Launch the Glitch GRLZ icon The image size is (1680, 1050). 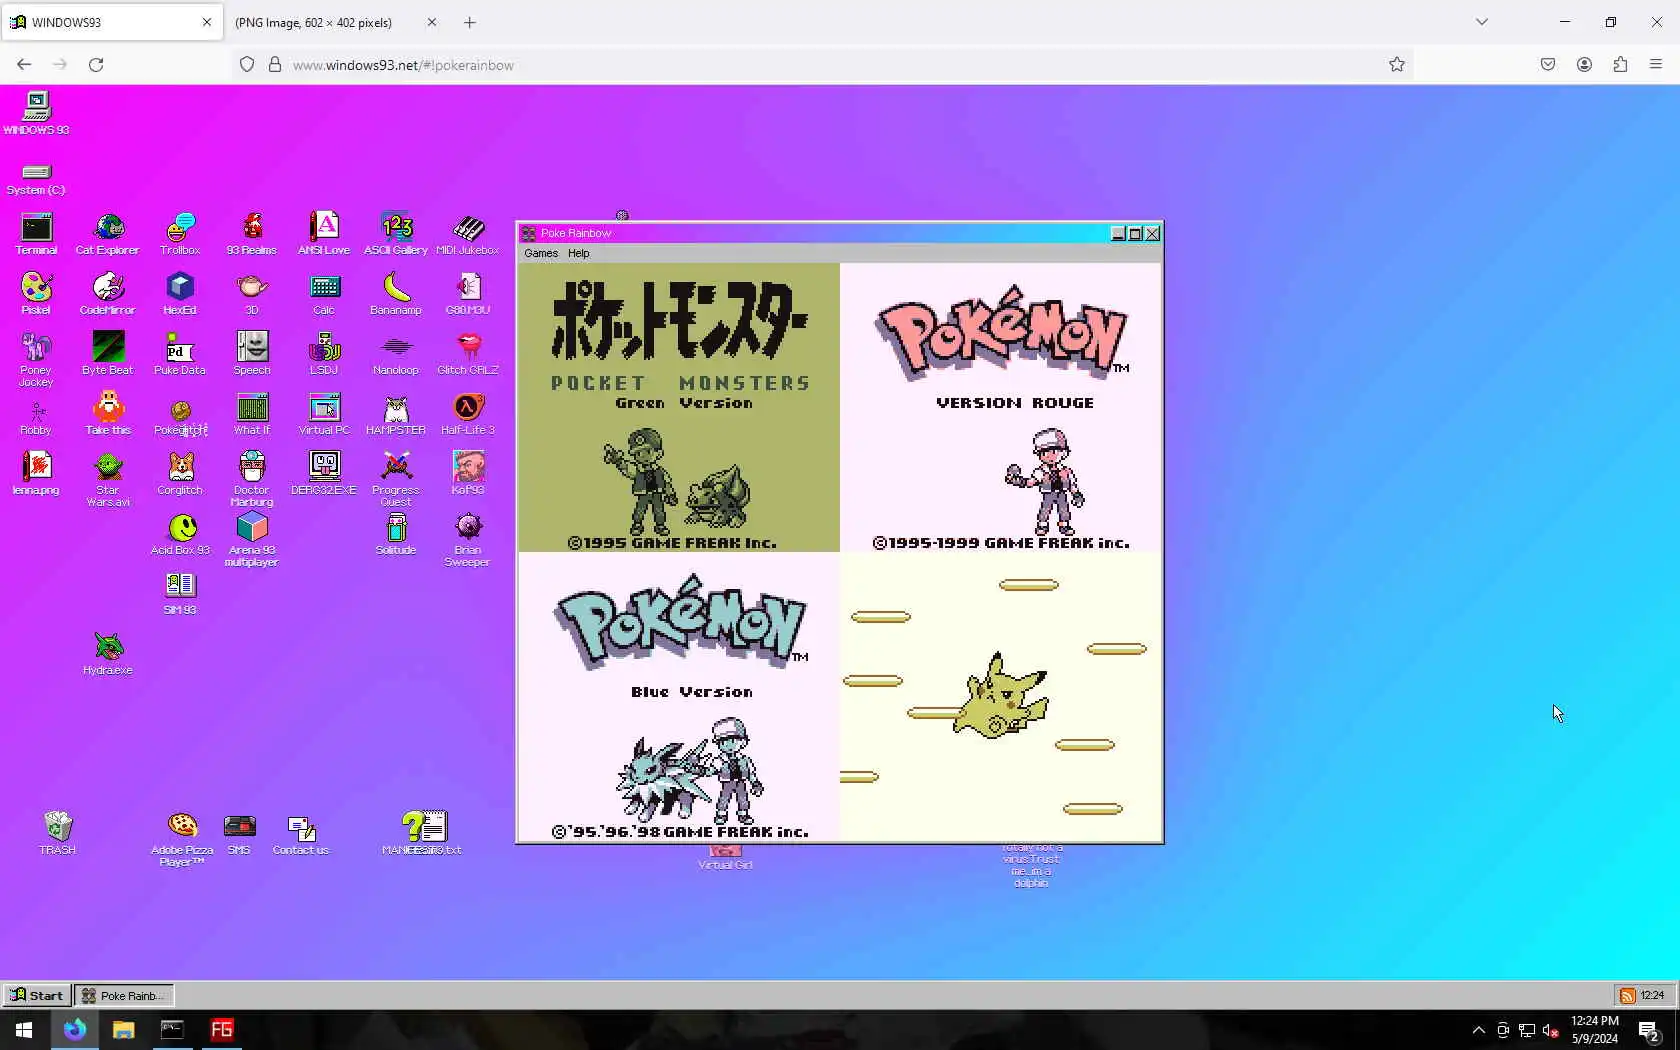(468, 354)
